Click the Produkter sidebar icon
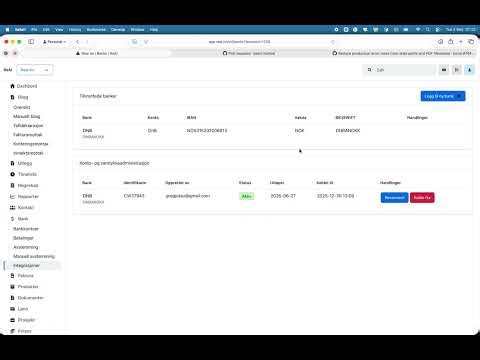Screen dimensions: 480x360 click(12, 287)
